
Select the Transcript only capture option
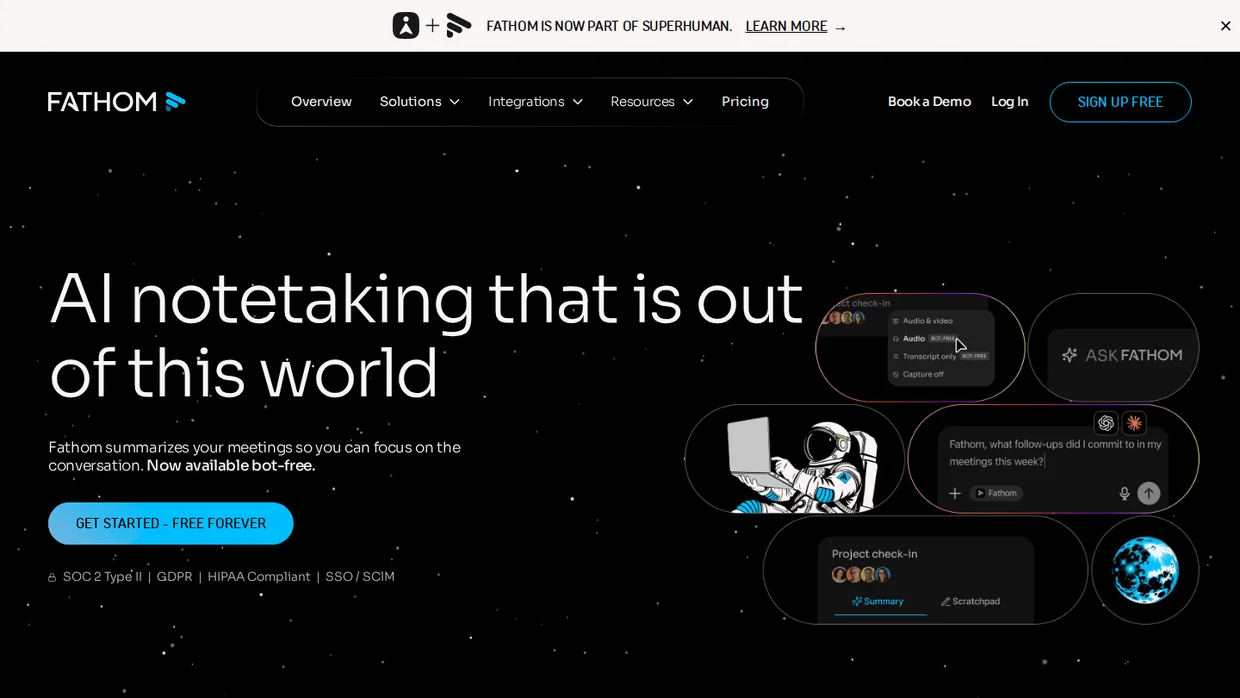pyautogui.click(x=939, y=356)
